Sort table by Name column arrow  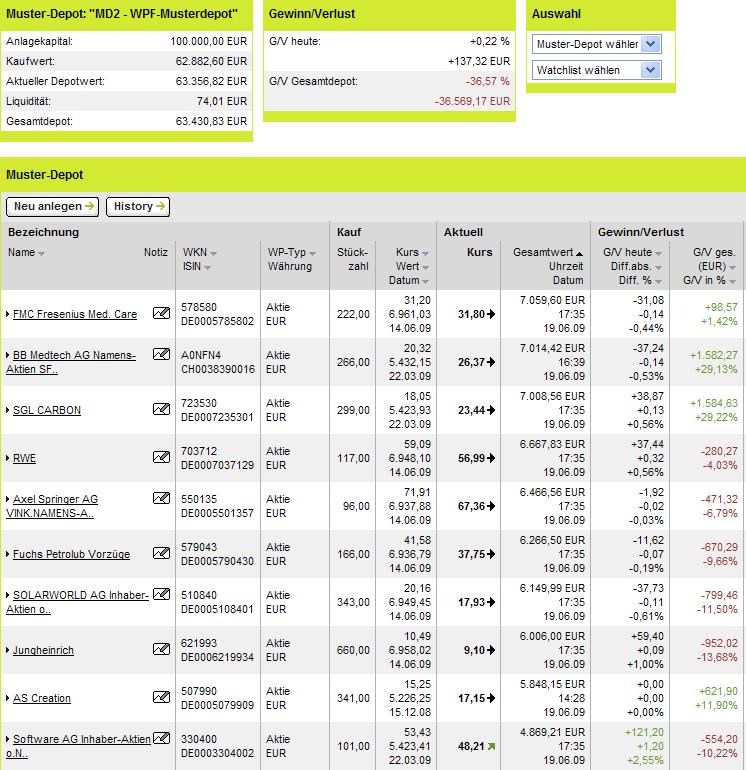pos(41,253)
